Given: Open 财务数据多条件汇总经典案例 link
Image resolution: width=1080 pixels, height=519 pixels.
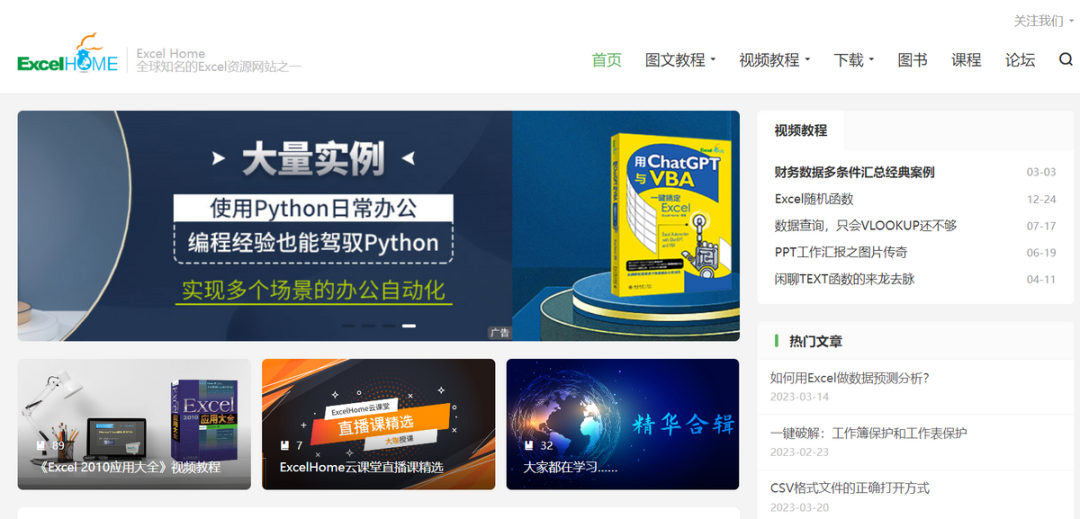Looking at the screenshot, I should tap(854, 172).
